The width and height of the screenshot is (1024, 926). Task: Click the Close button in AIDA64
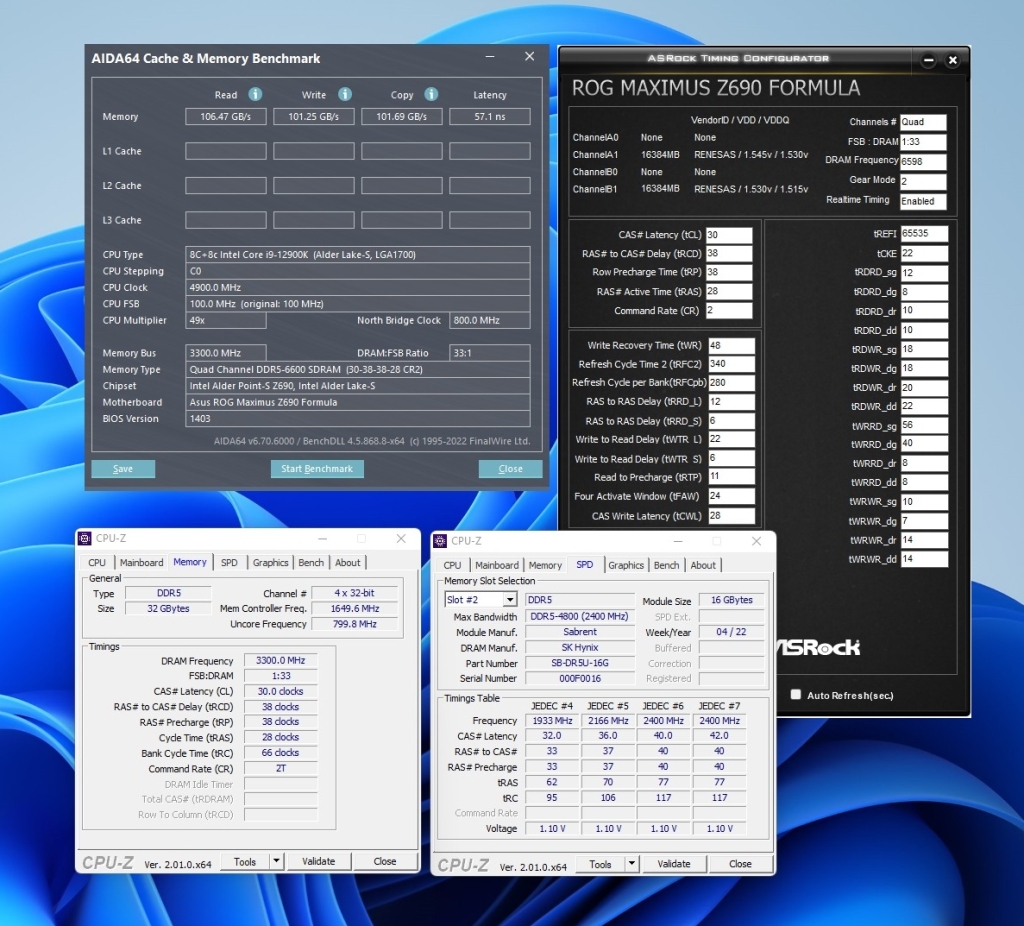(510, 469)
